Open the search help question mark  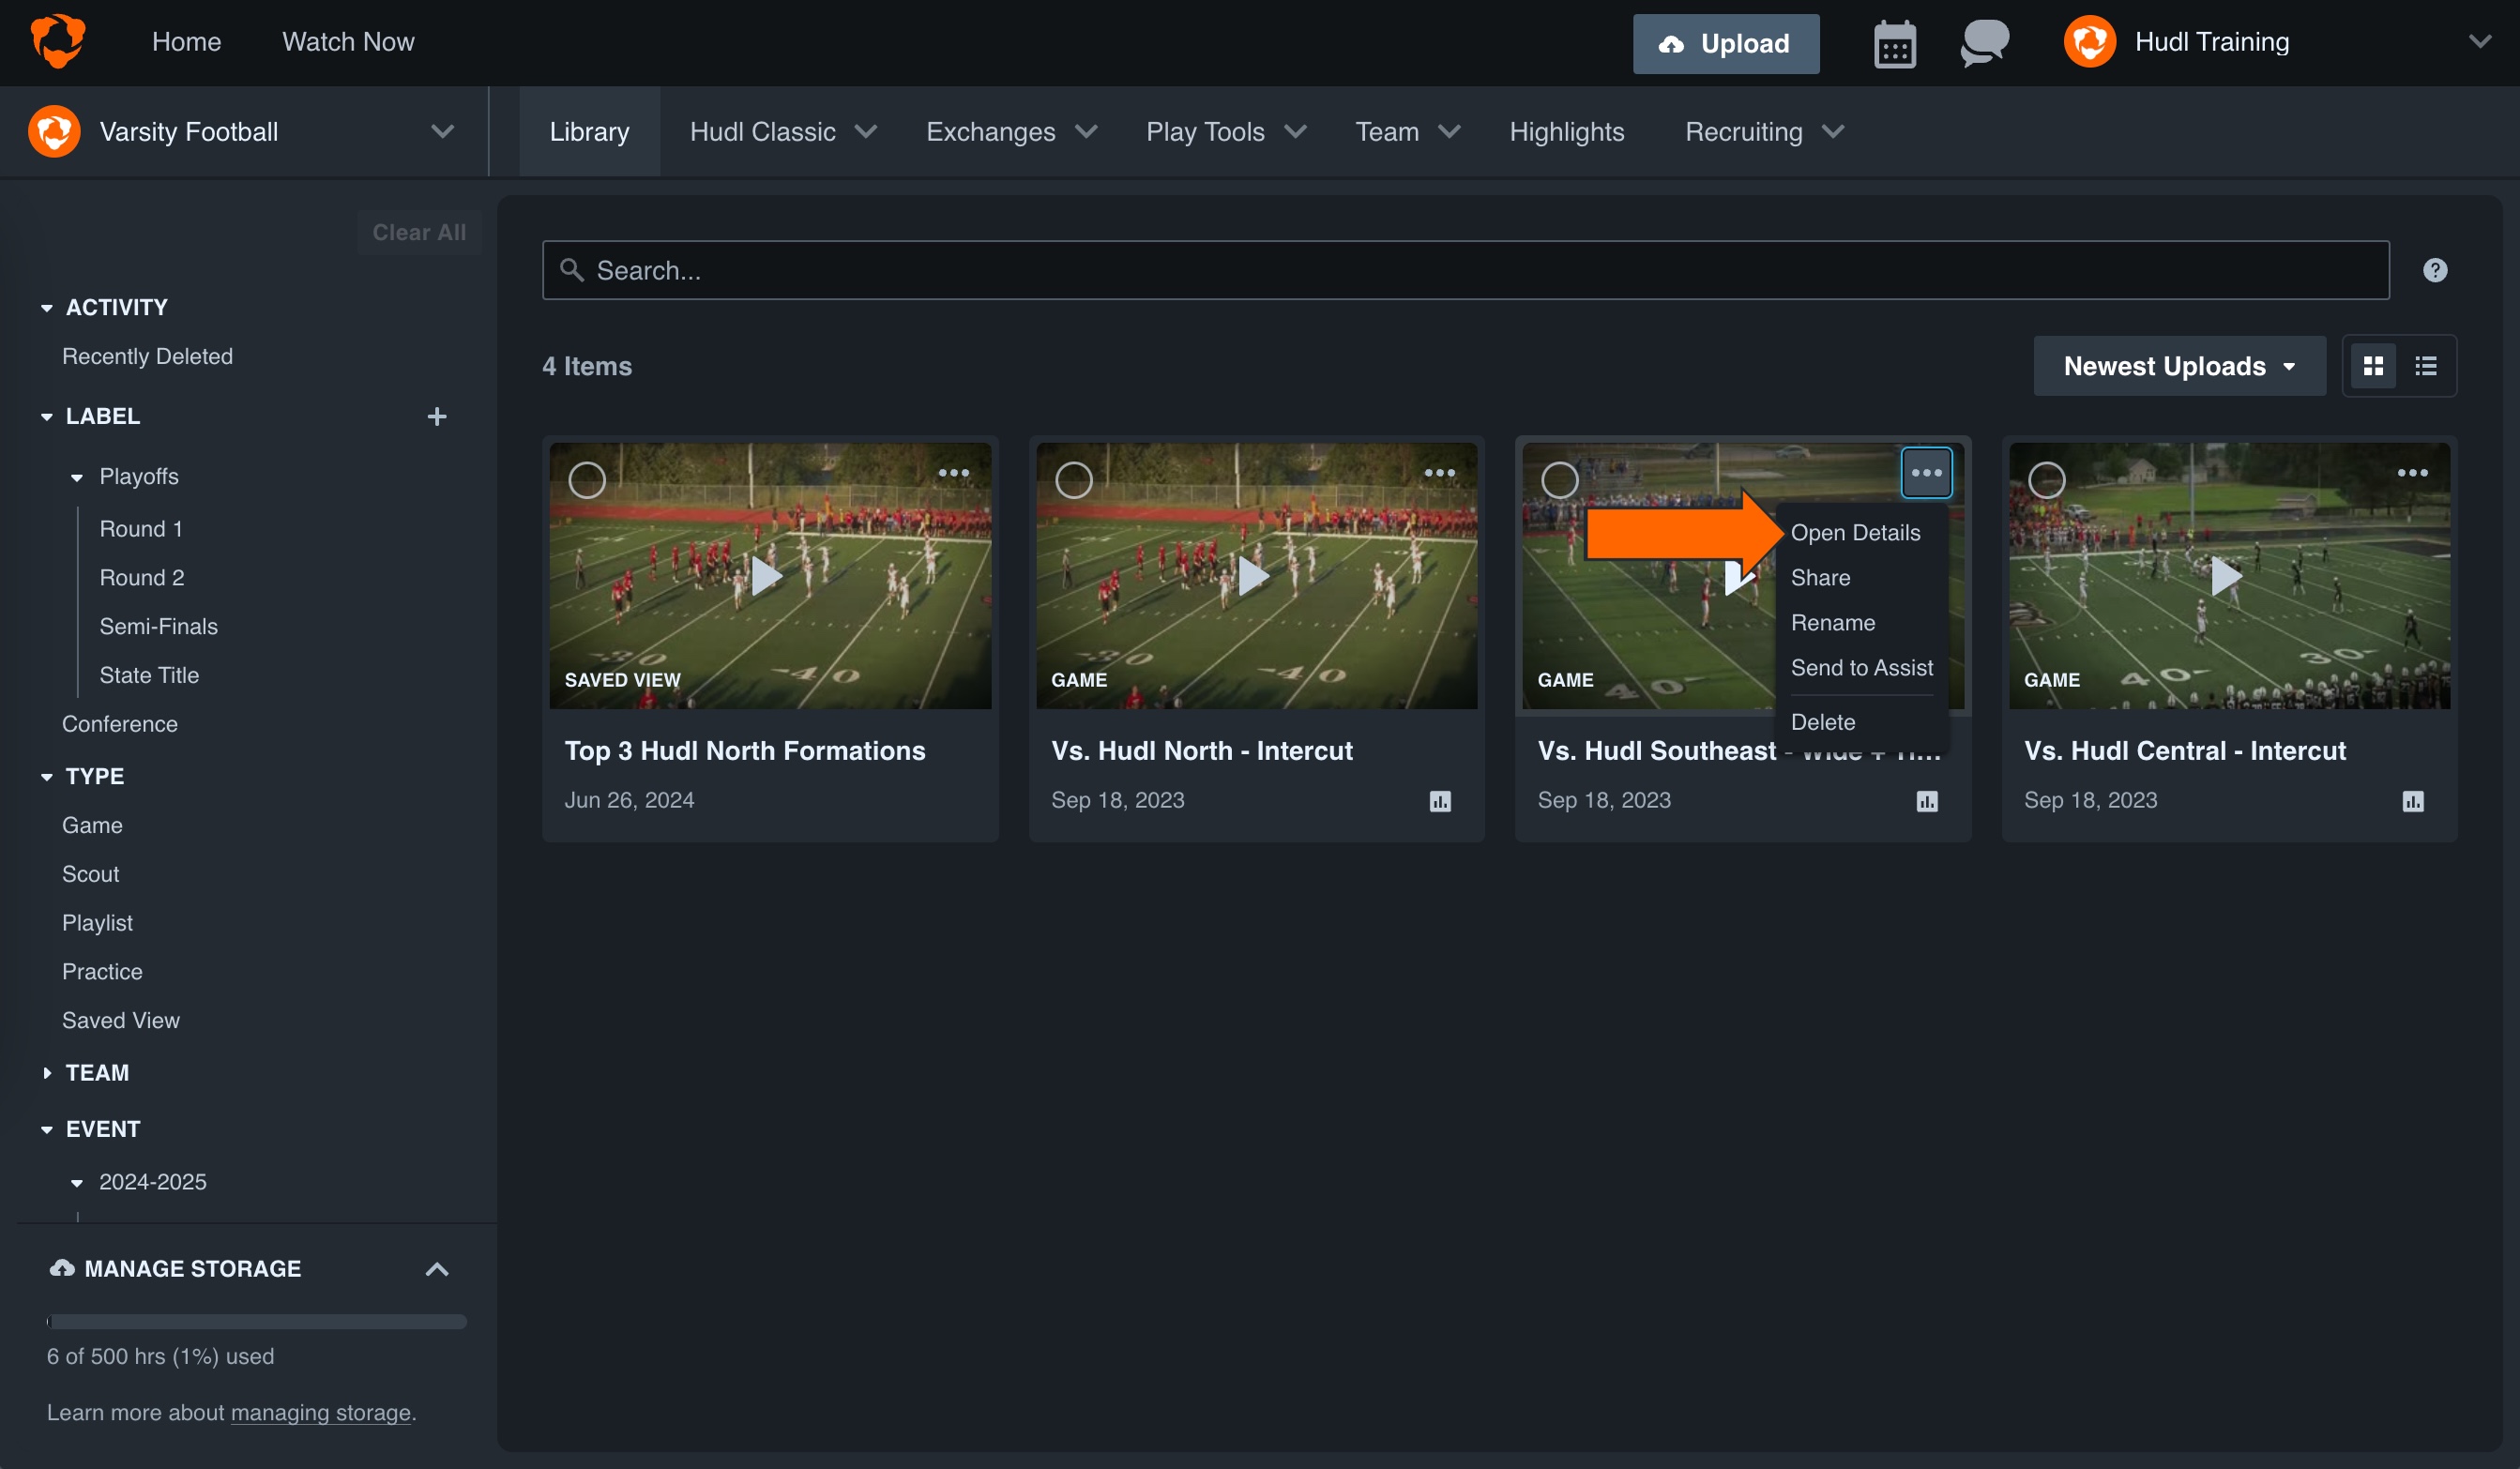pyautogui.click(x=2435, y=269)
